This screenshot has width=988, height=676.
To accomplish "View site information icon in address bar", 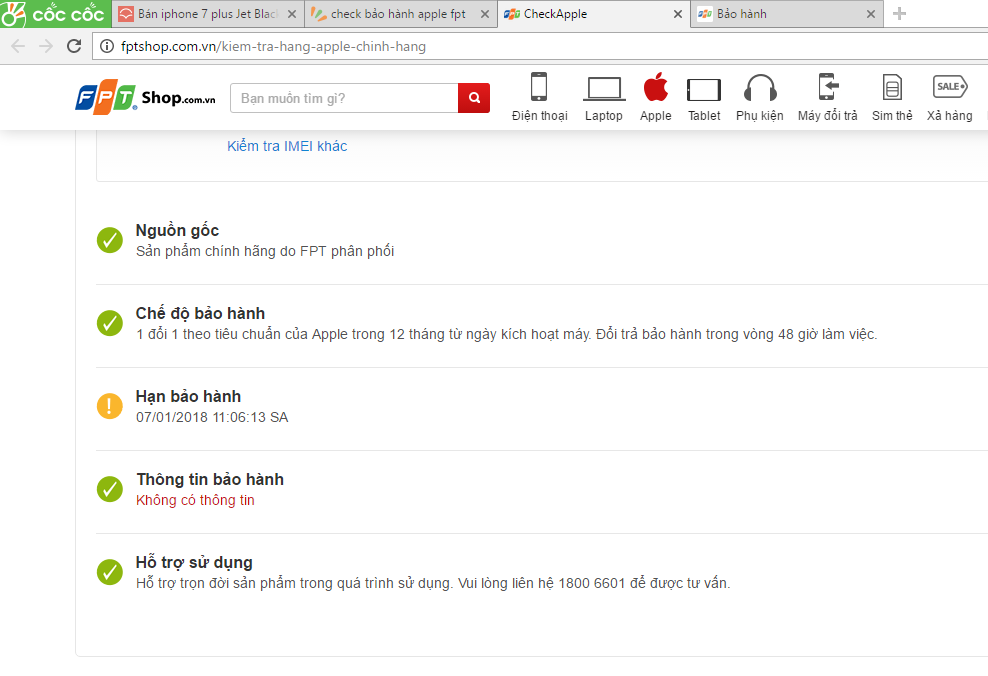I will (107, 46).
